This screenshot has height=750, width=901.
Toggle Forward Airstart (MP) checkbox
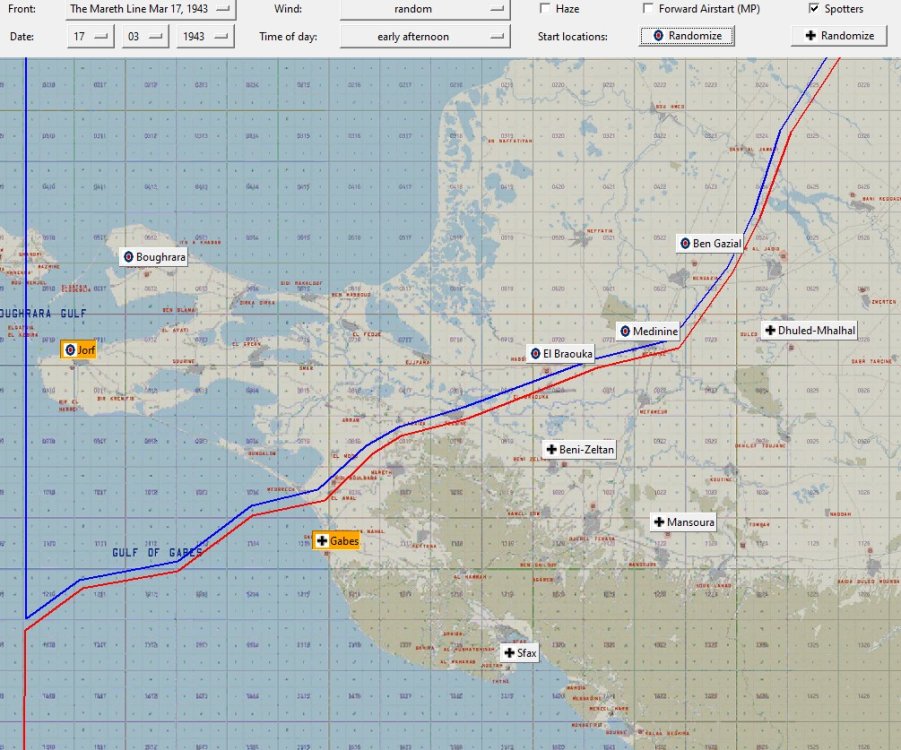coord(648,9)
